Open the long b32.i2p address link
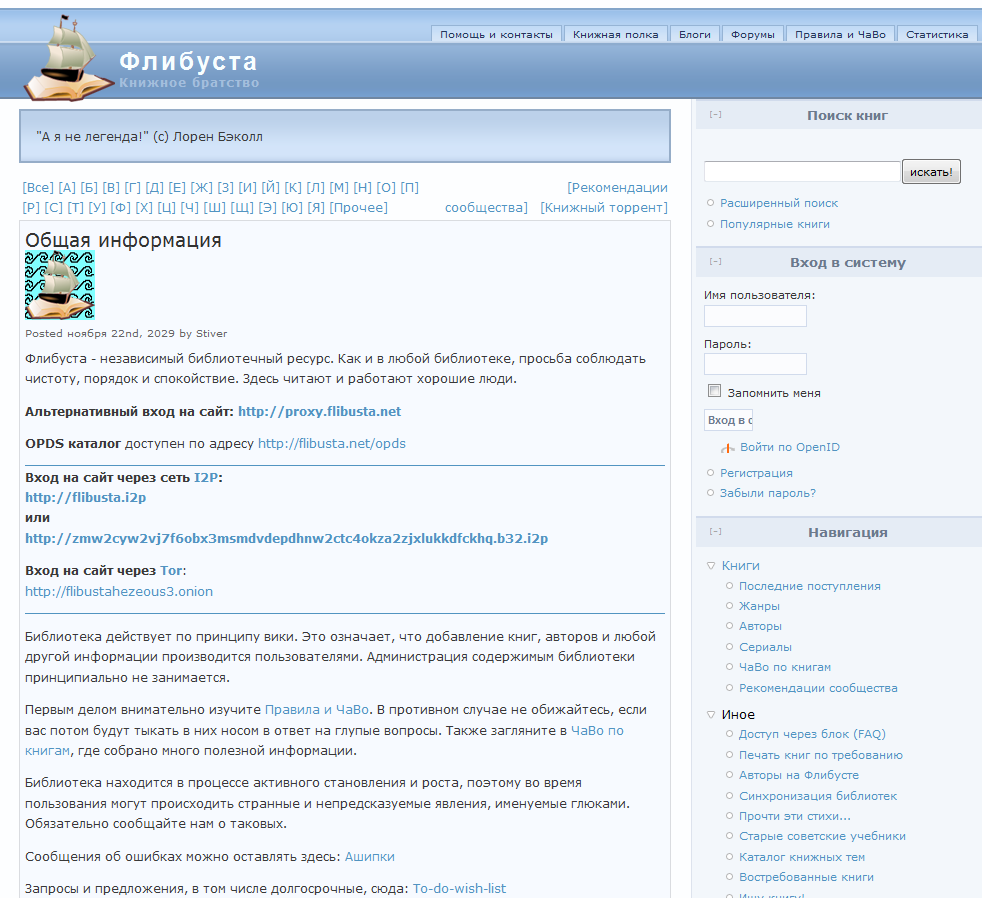The image size is (982, 898). (287, 539)
